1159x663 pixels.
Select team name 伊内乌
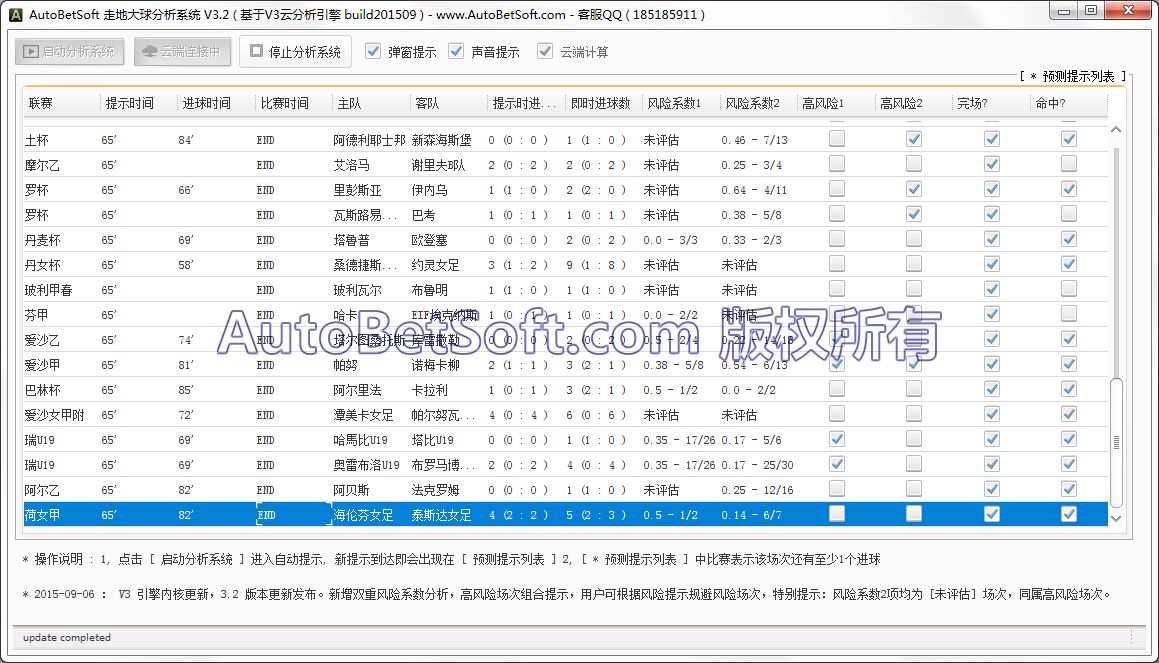(x=429, y=190)
